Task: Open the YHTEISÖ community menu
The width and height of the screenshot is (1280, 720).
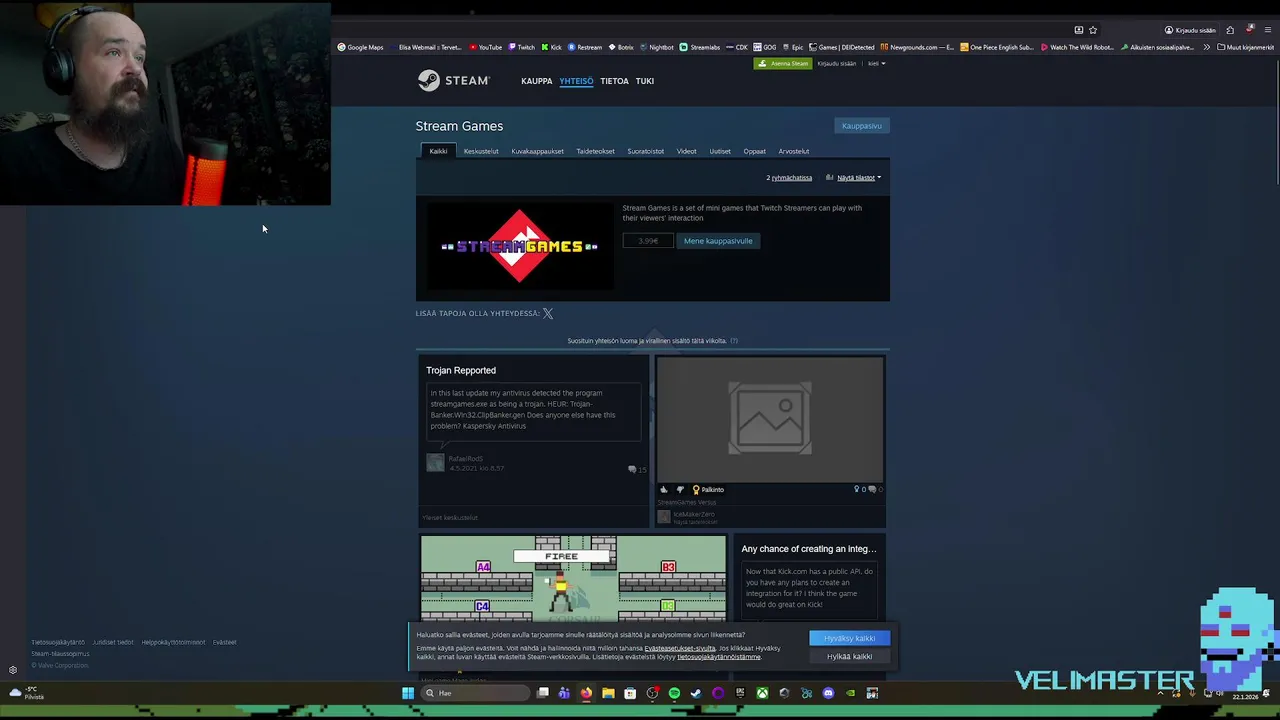Action: click(576, 81)
